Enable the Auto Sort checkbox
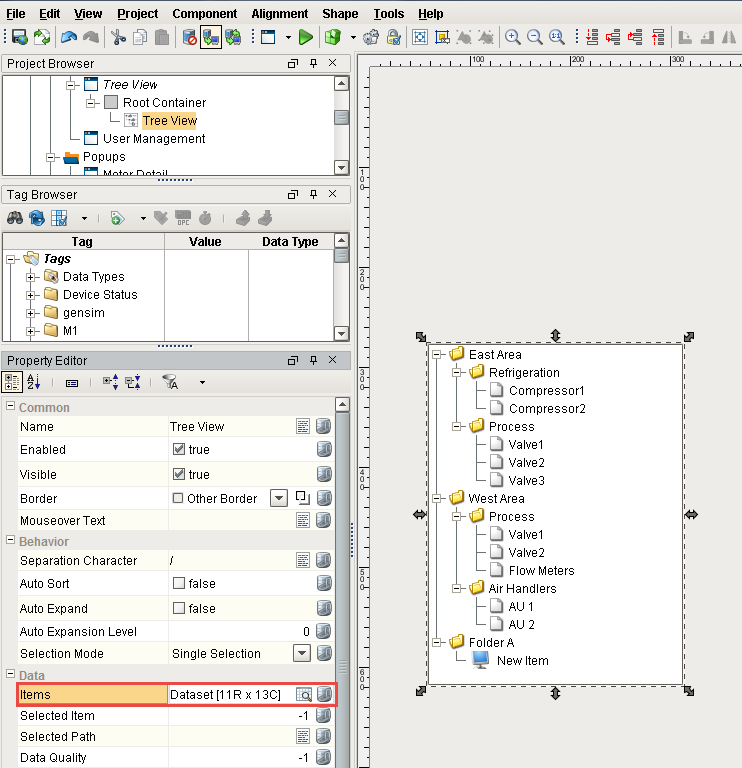The image size is (742, 768). pos(179,583)
